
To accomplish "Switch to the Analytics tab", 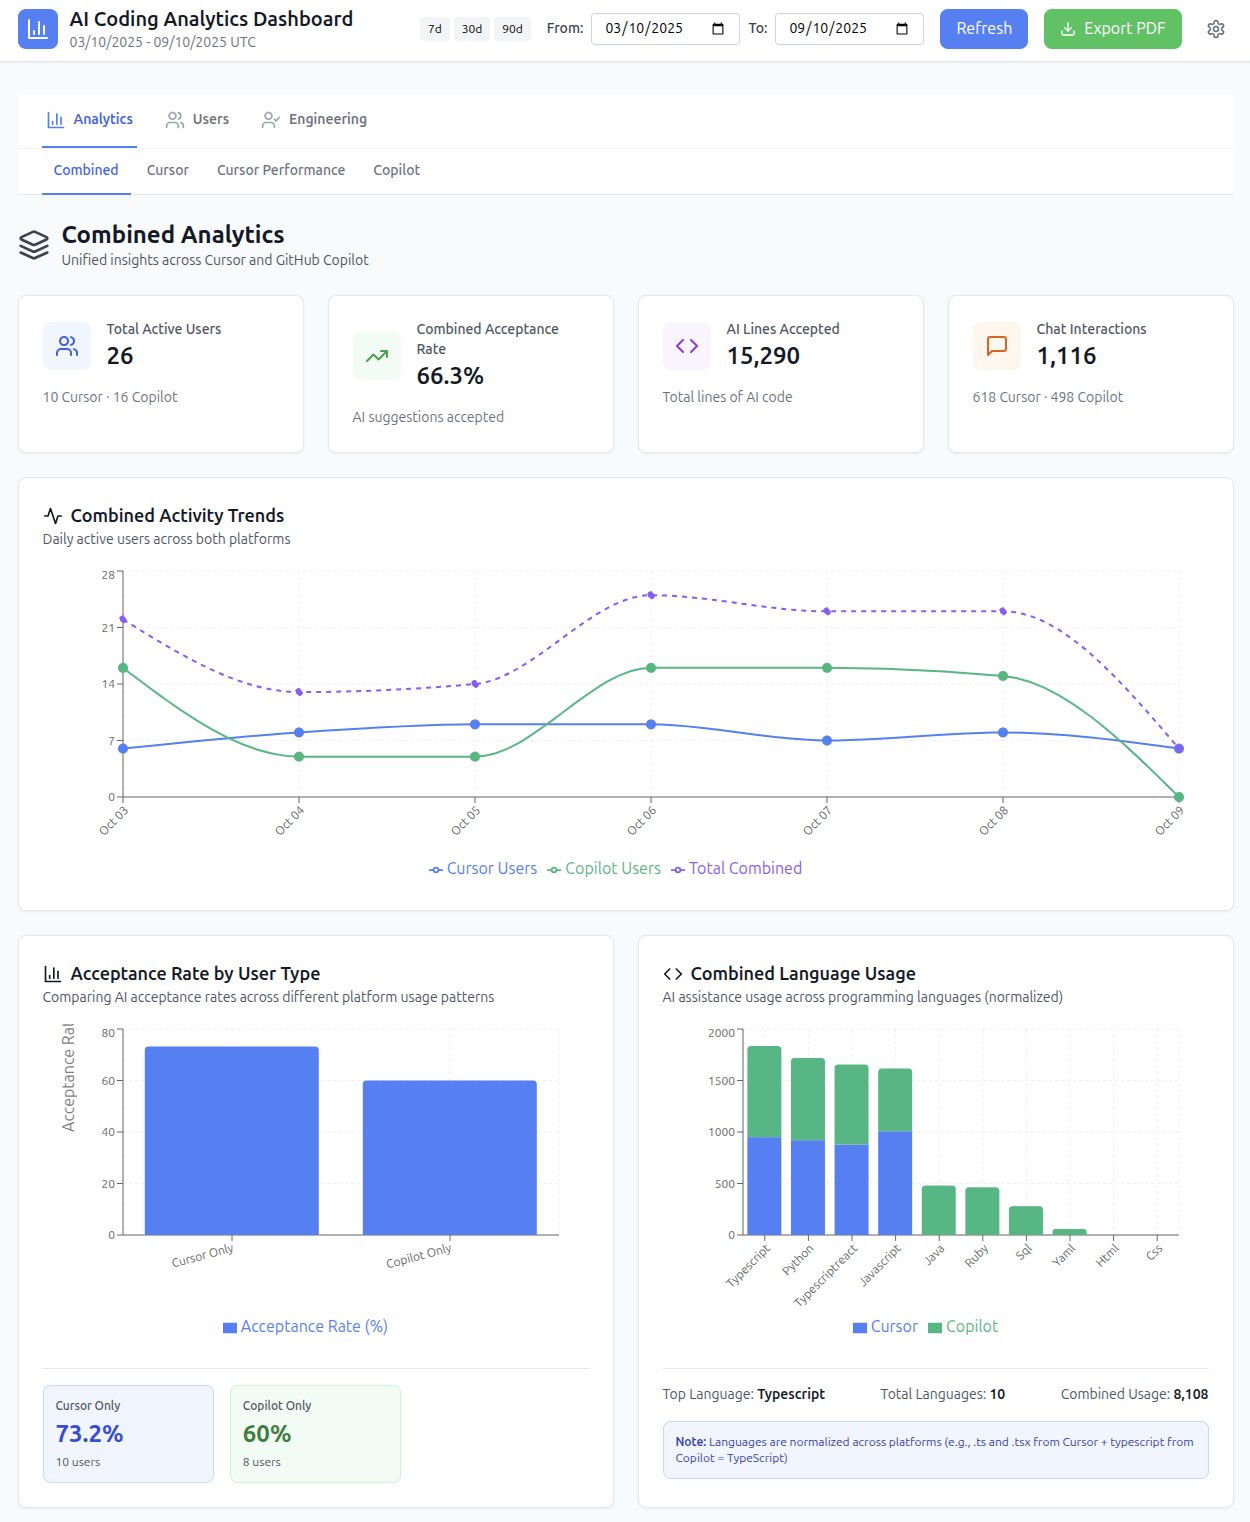I will tap(90, 120).
